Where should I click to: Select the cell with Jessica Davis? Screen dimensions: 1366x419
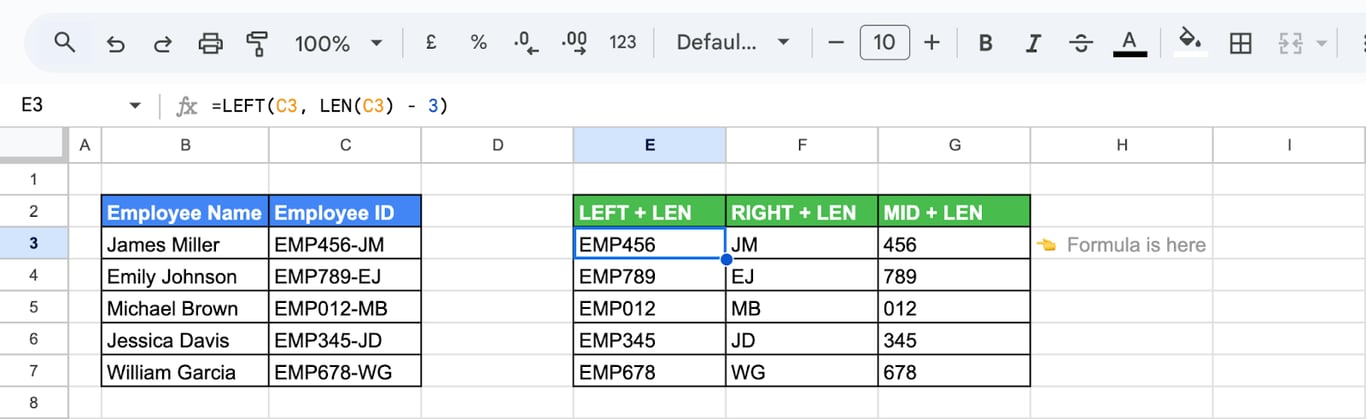click(x=185, y=340)
